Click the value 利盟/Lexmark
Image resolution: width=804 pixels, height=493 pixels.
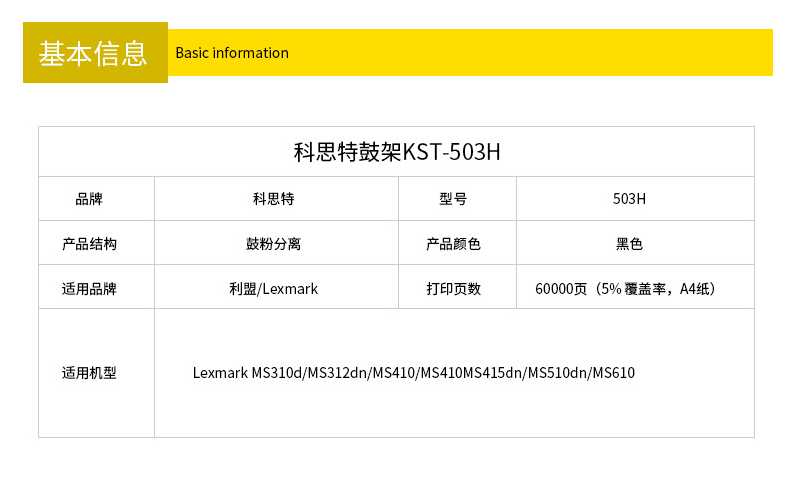tap(273, 289)
